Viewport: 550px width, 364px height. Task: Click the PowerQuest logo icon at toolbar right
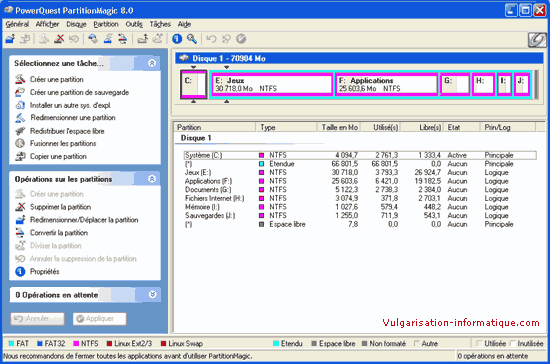pyautogui.click(x=537, y=40)
